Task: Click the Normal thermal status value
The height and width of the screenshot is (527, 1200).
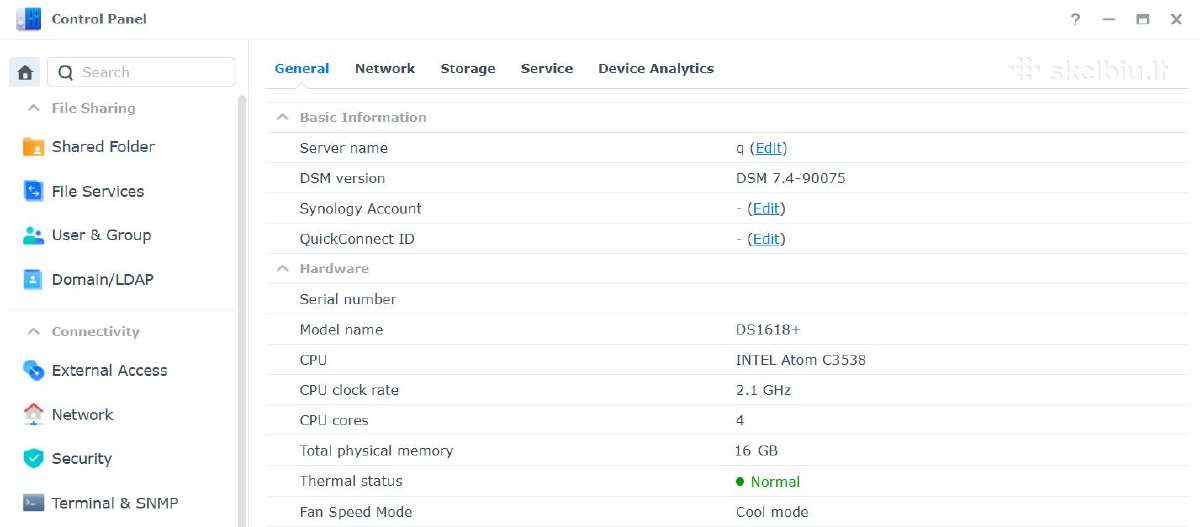Action: pos(775,481)
